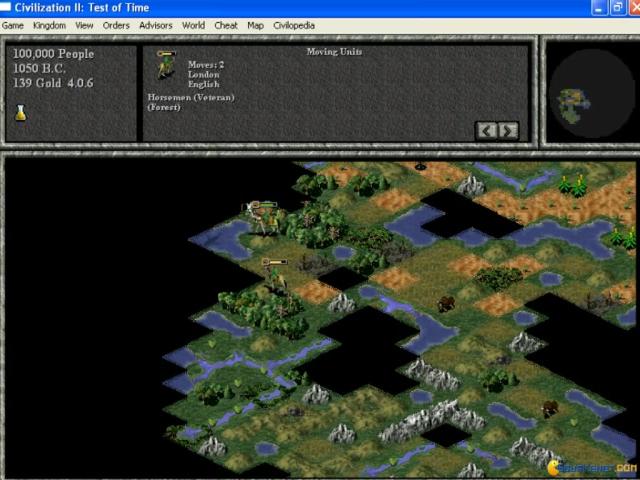
Task: Click the '139 Gold 4.0.6' treasury text
Action: [x=53, y=83]
